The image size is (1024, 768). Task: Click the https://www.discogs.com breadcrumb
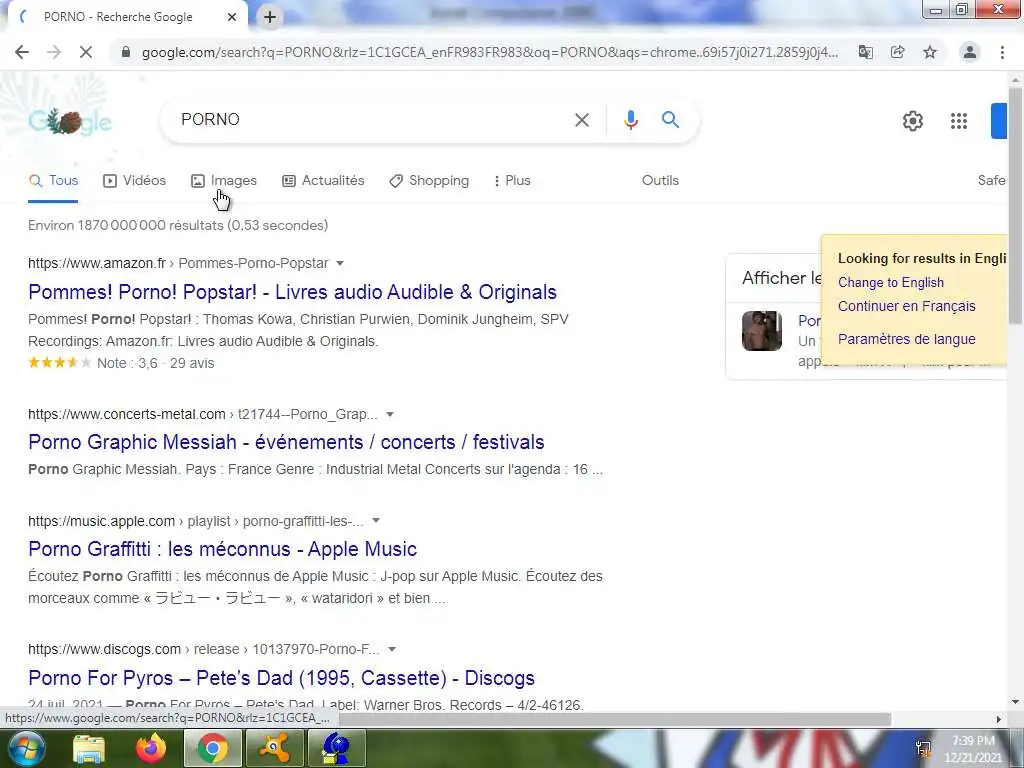tap(104, 649)
